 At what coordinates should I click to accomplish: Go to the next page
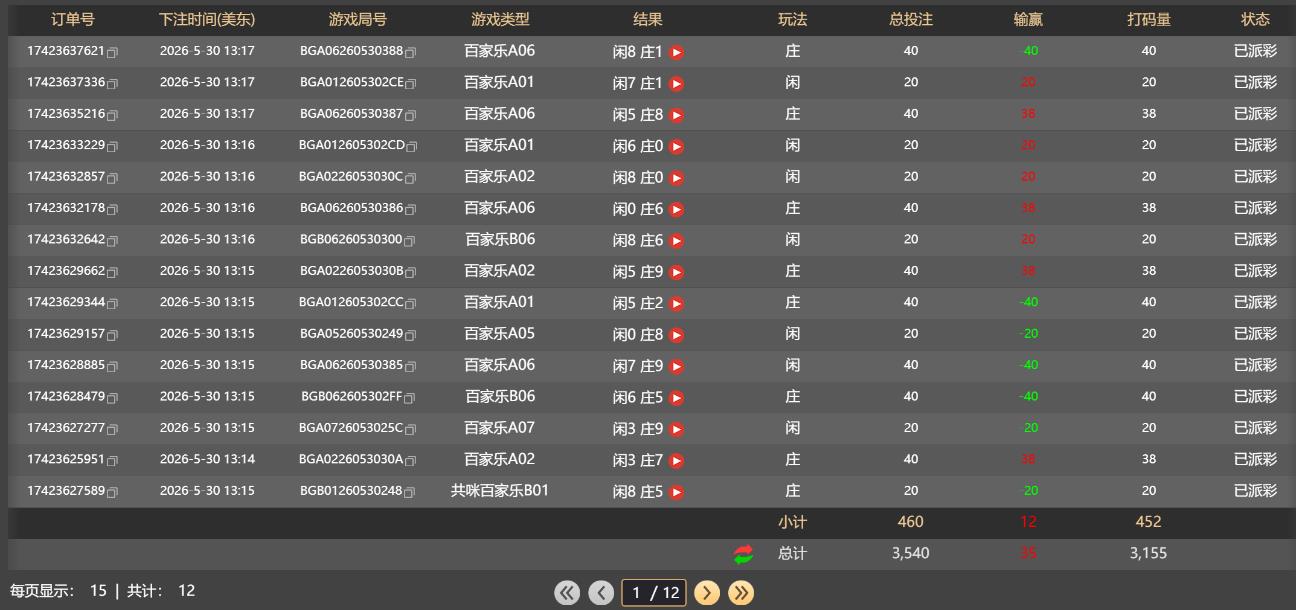707,593
